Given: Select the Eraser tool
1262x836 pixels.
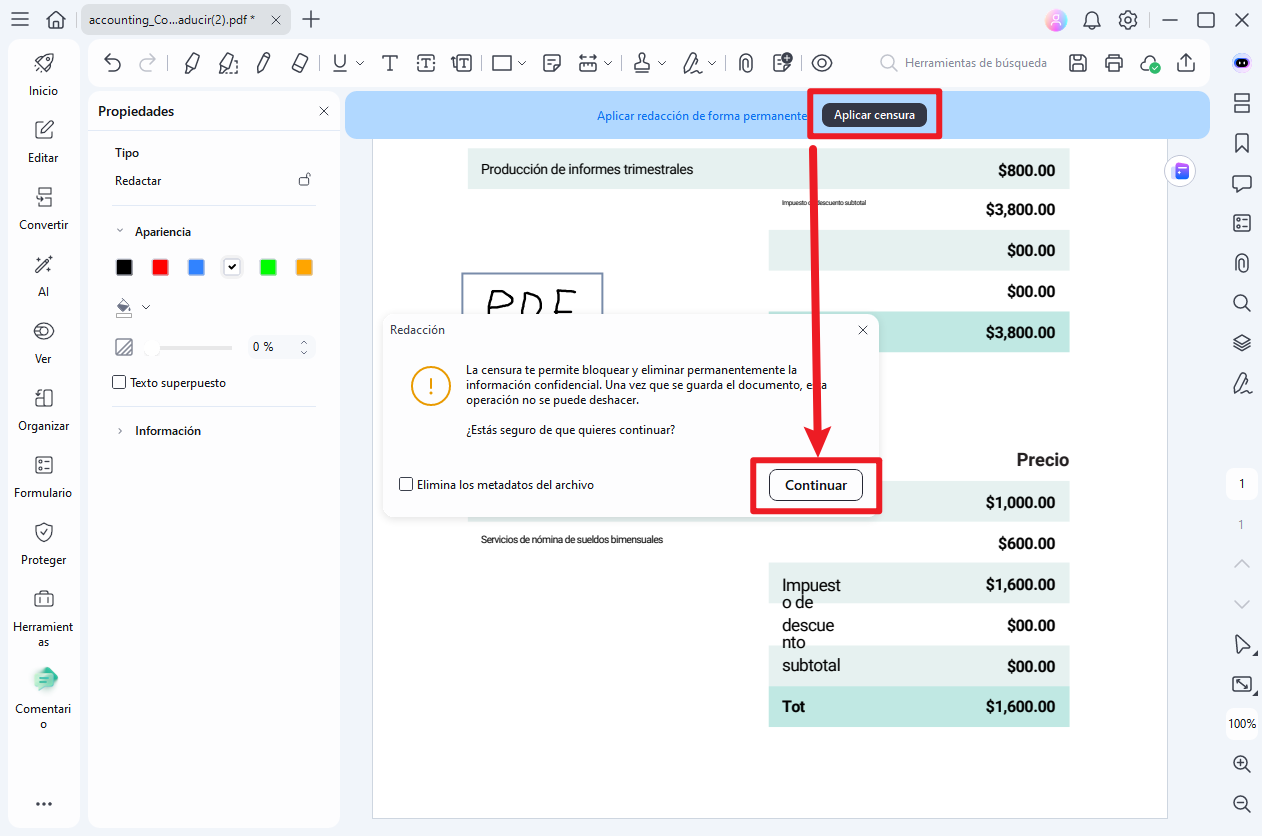Looking at the screenshot, I should 299,62.
